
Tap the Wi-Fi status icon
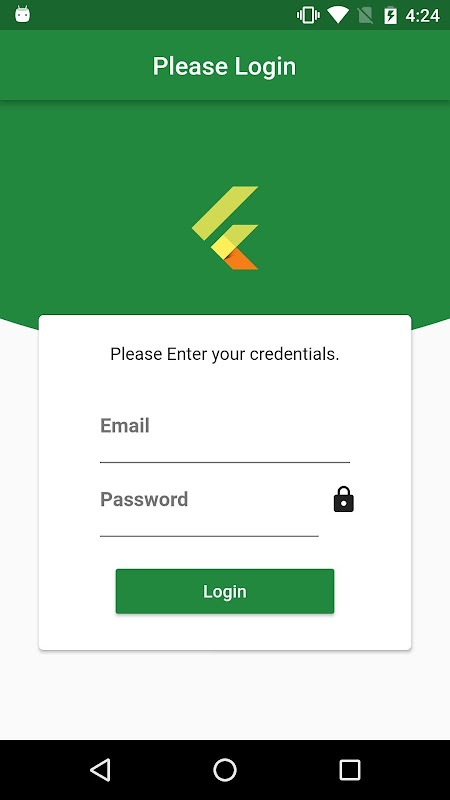click(337, 15)
